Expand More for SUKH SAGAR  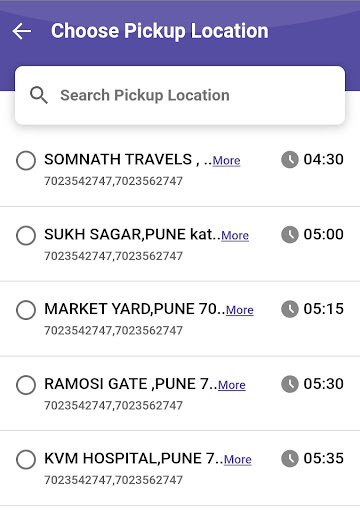(x=235, y=236)
